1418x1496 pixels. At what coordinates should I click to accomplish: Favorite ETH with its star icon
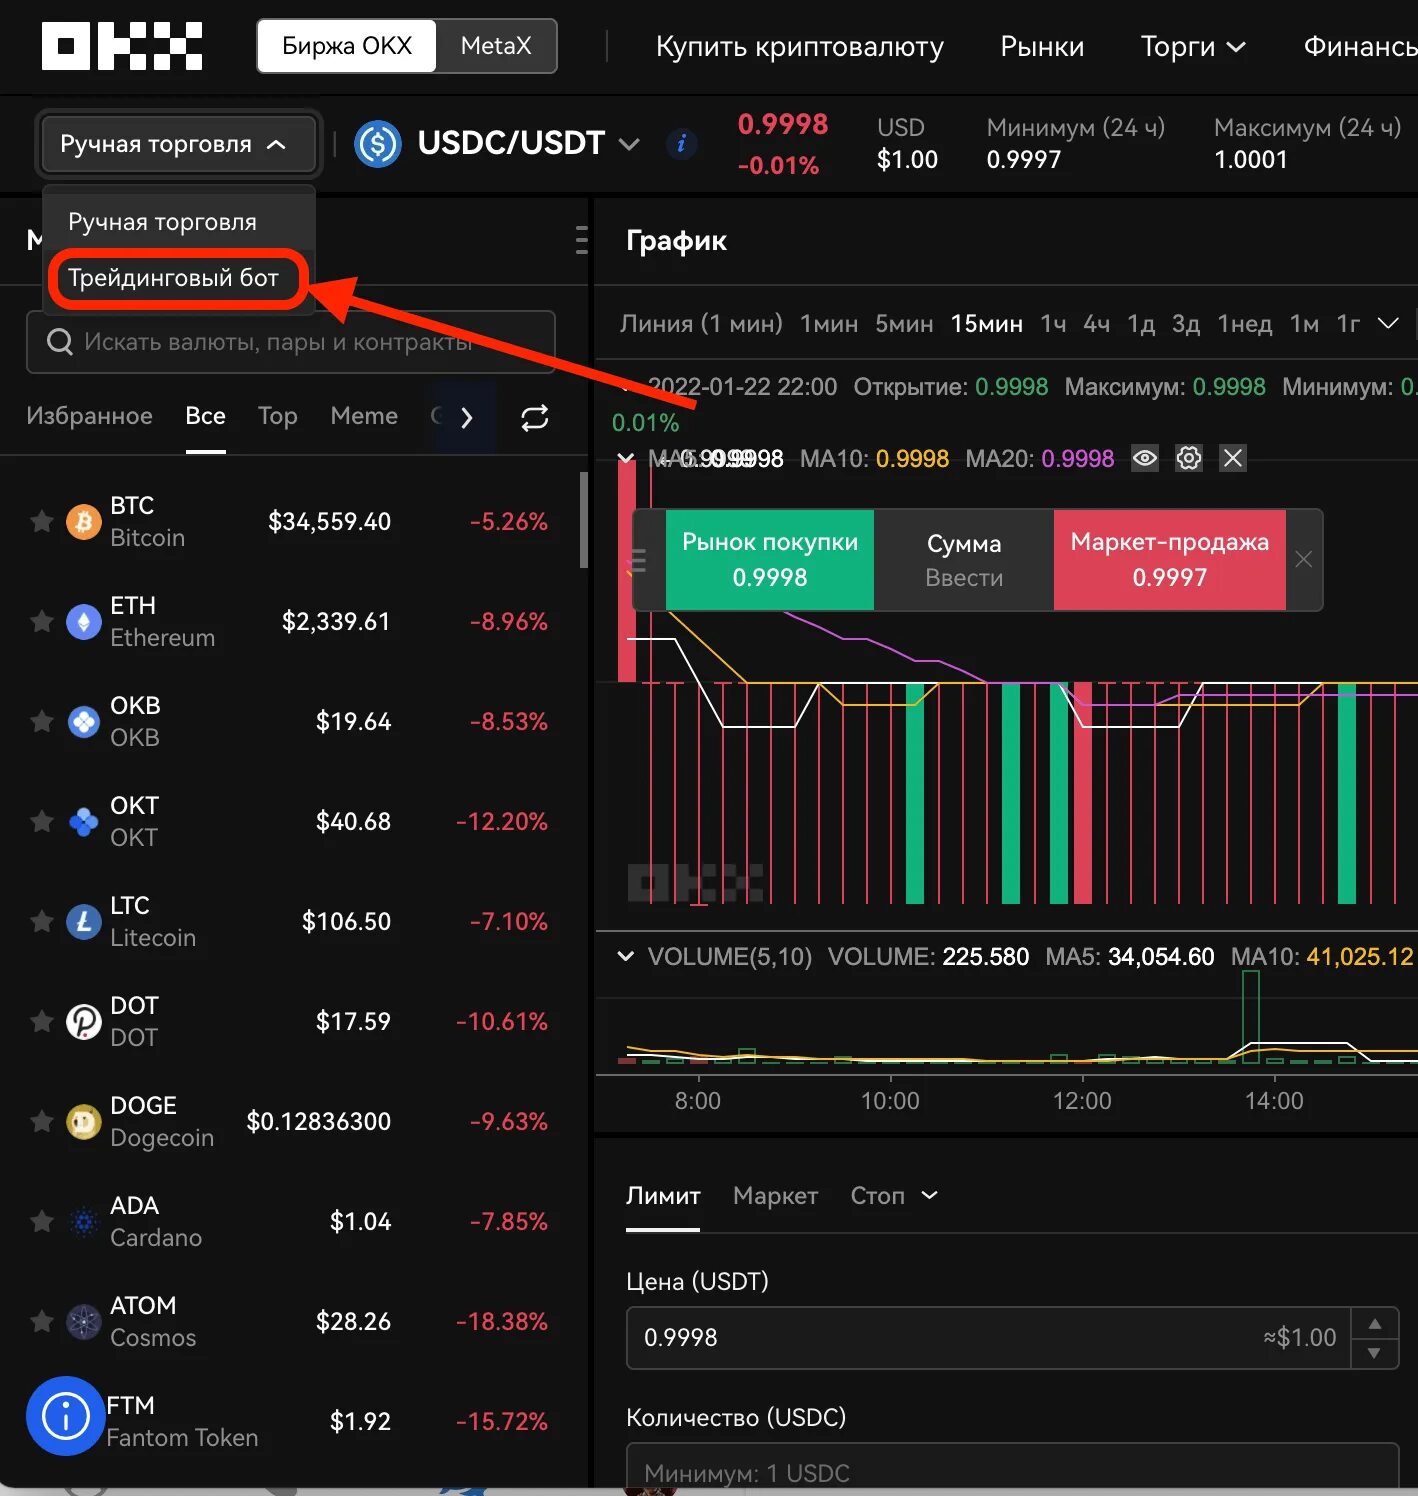pyautogui.click(x=41, y=621)
